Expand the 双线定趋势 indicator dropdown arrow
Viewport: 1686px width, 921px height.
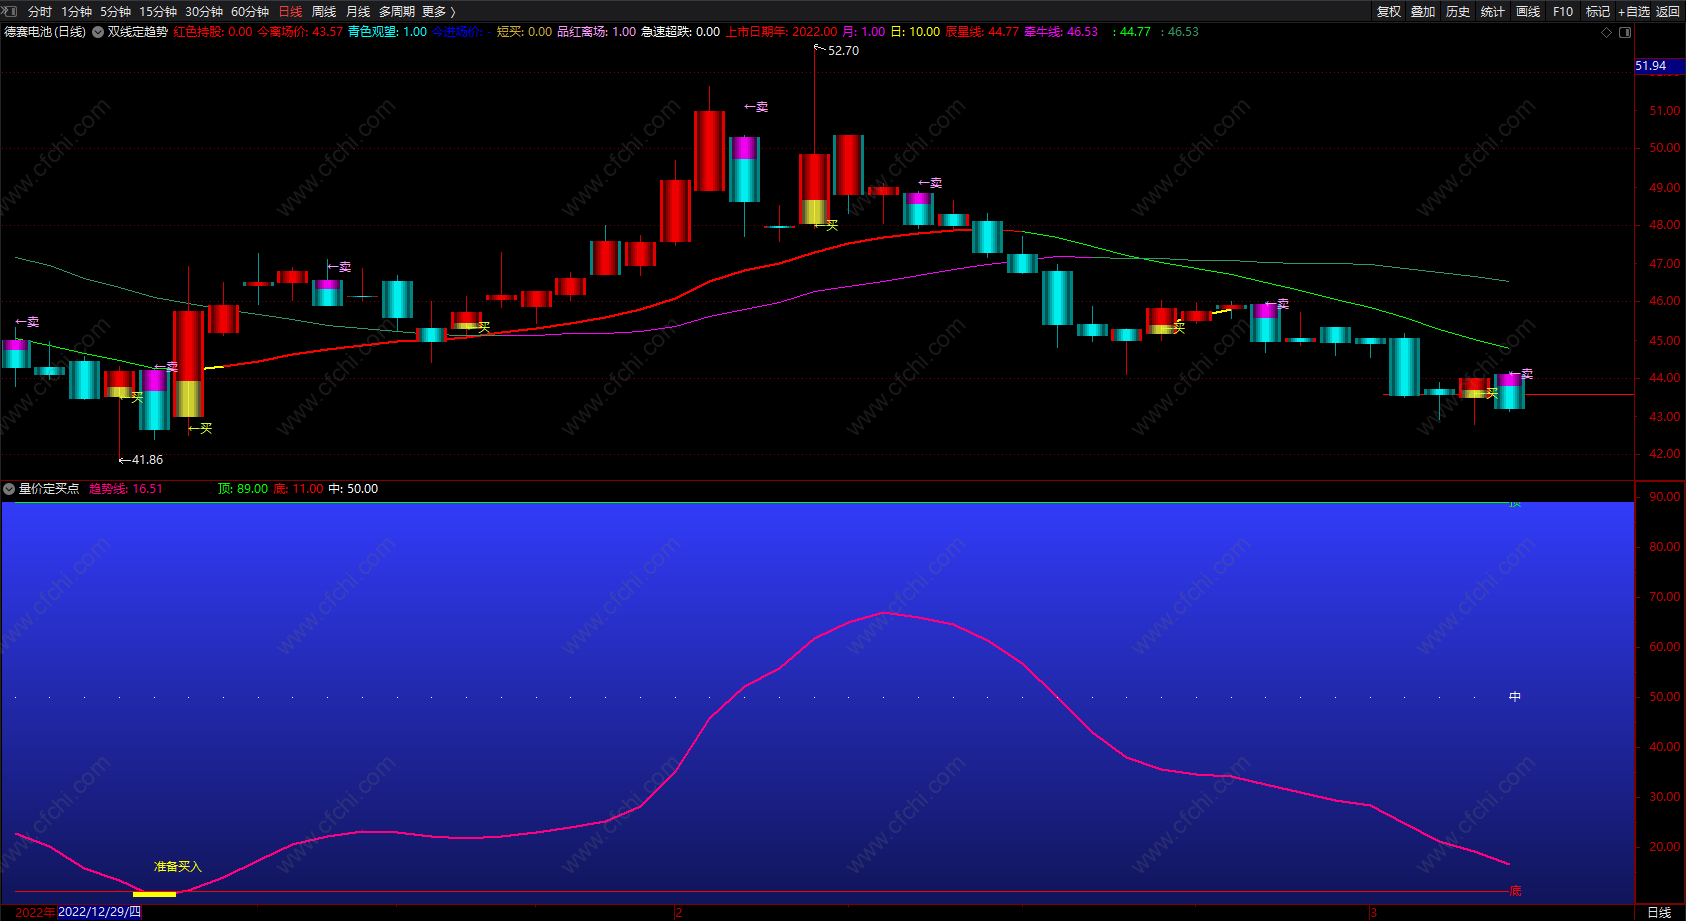[98, 32]
